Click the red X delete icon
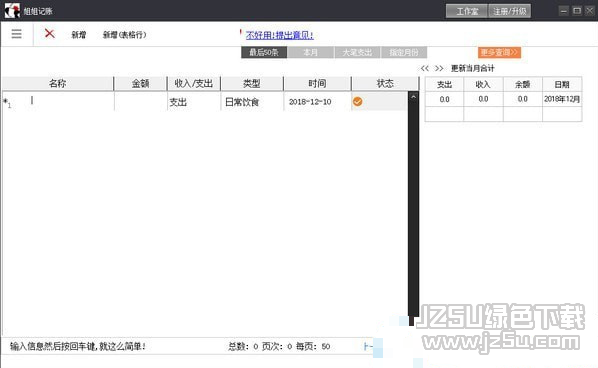 coord(50,34)
